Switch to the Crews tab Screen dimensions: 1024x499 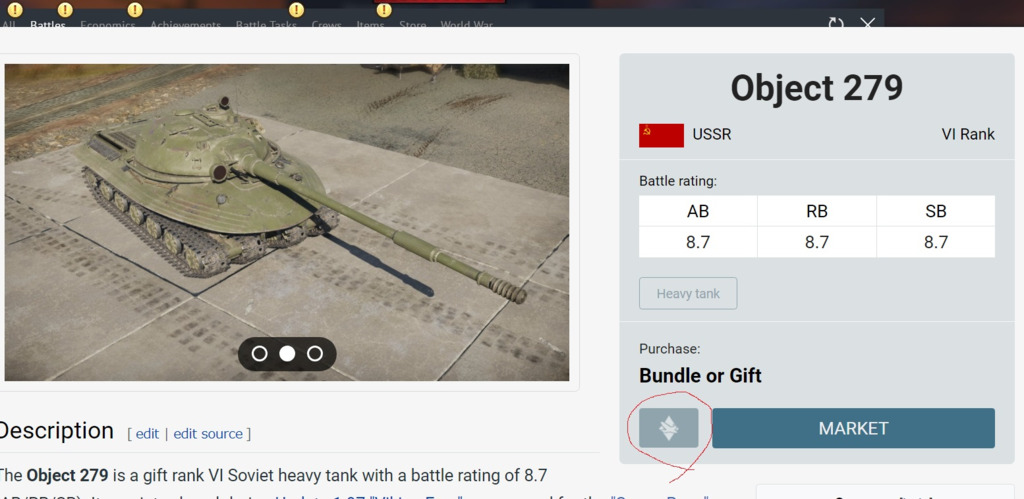327,25
